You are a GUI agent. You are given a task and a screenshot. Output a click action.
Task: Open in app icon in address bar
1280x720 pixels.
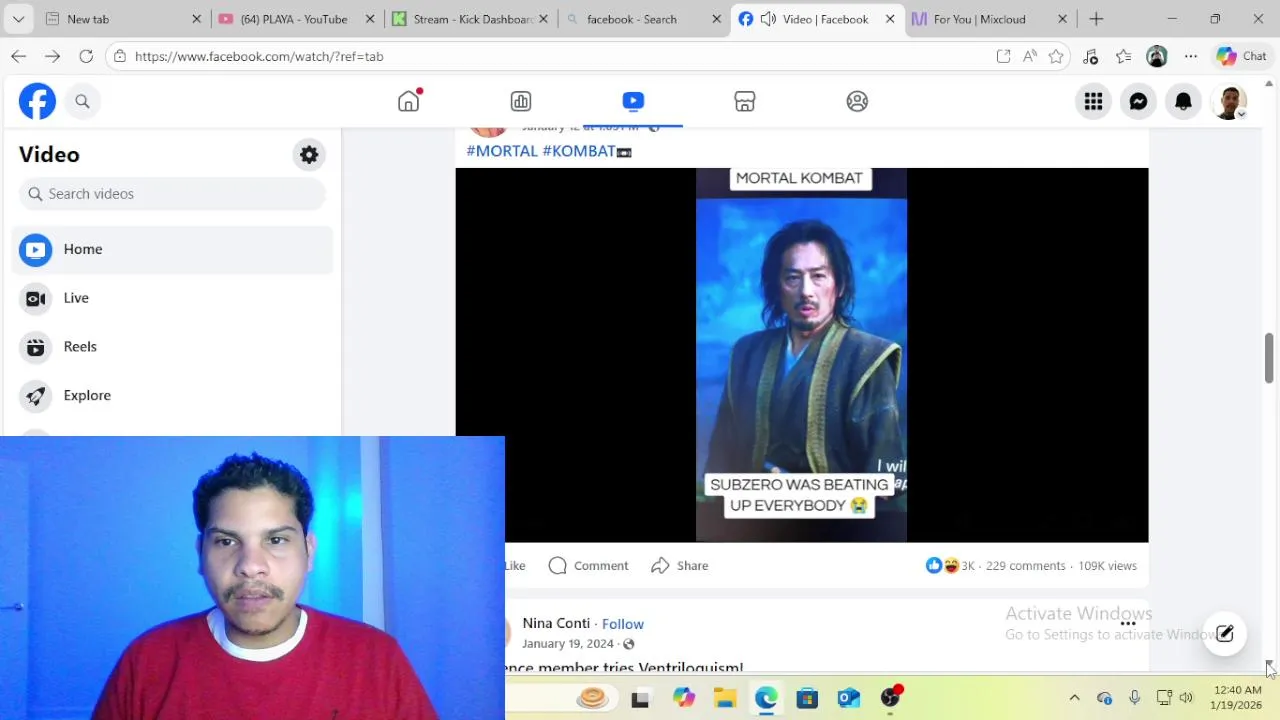click(1003, 57)
